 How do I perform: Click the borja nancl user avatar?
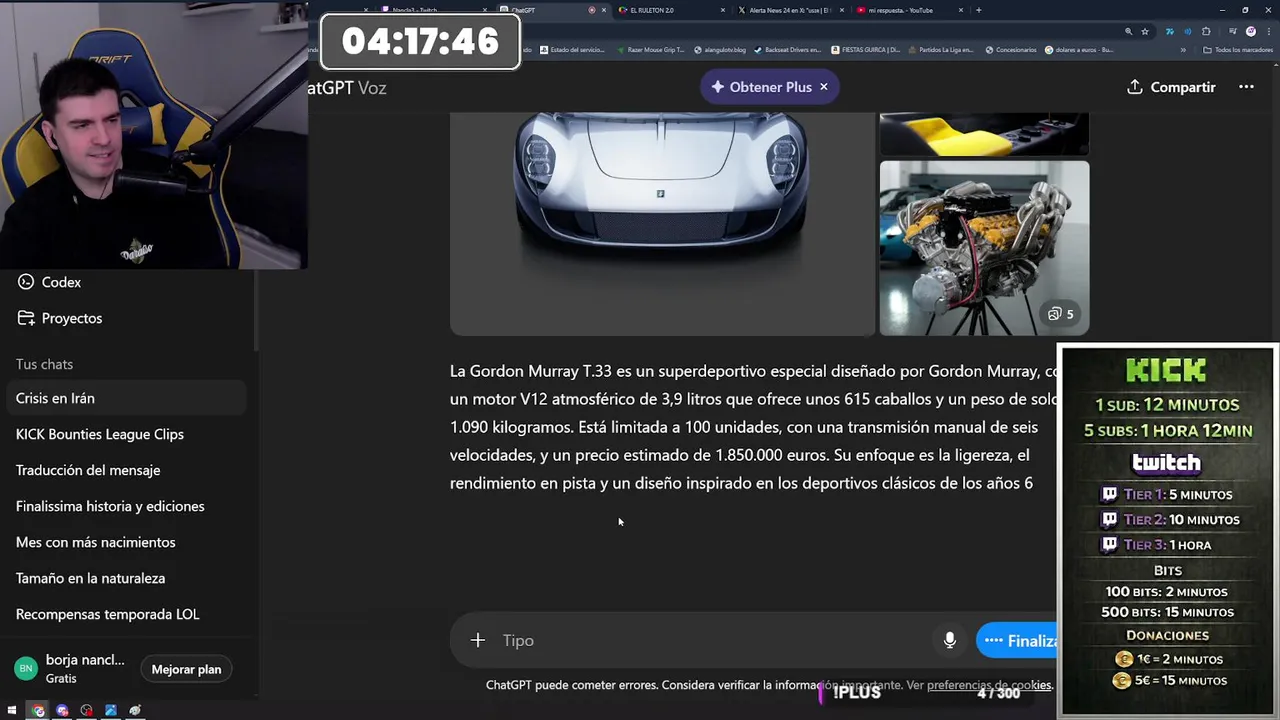click(26, 668)
